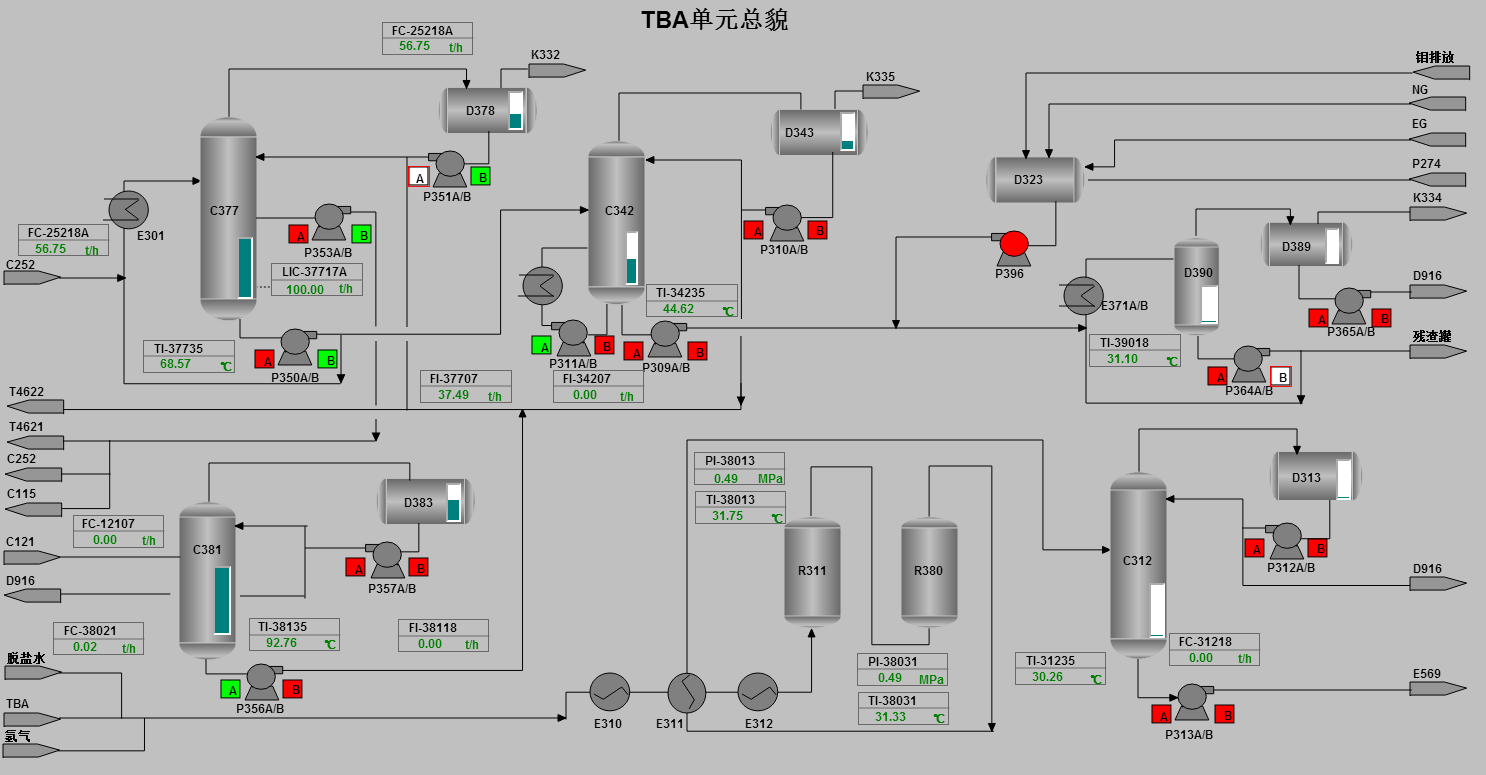The width and height of the screenshot is (1486, 775).
Task: Select the E310 heat exchanger symbol
Action: 608,691
